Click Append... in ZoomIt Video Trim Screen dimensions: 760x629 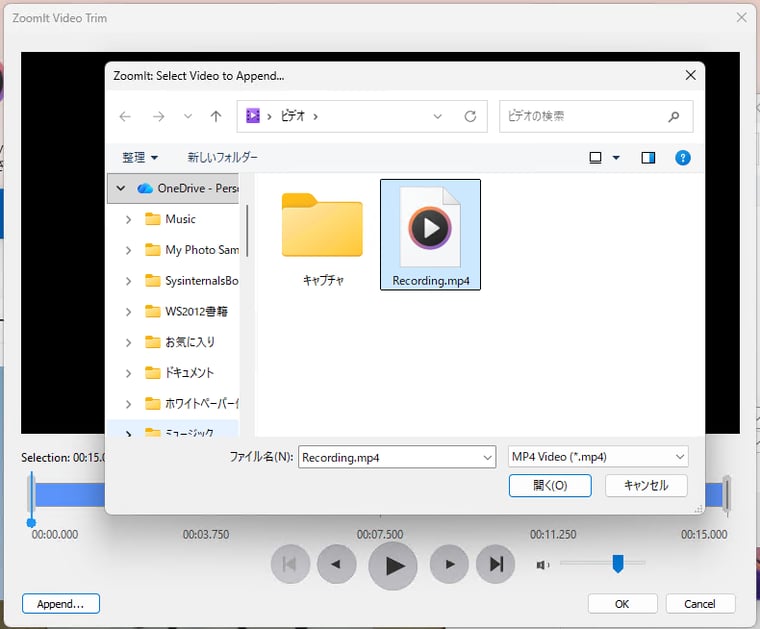tap(61, 604)
